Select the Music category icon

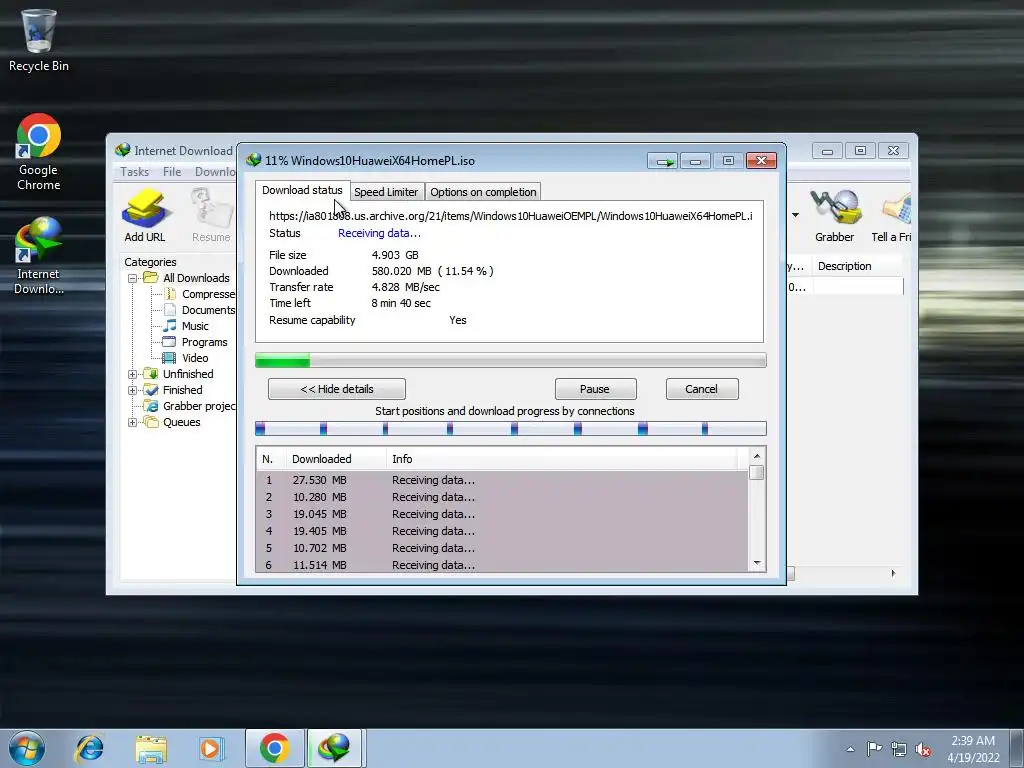[x=170, y=325]
